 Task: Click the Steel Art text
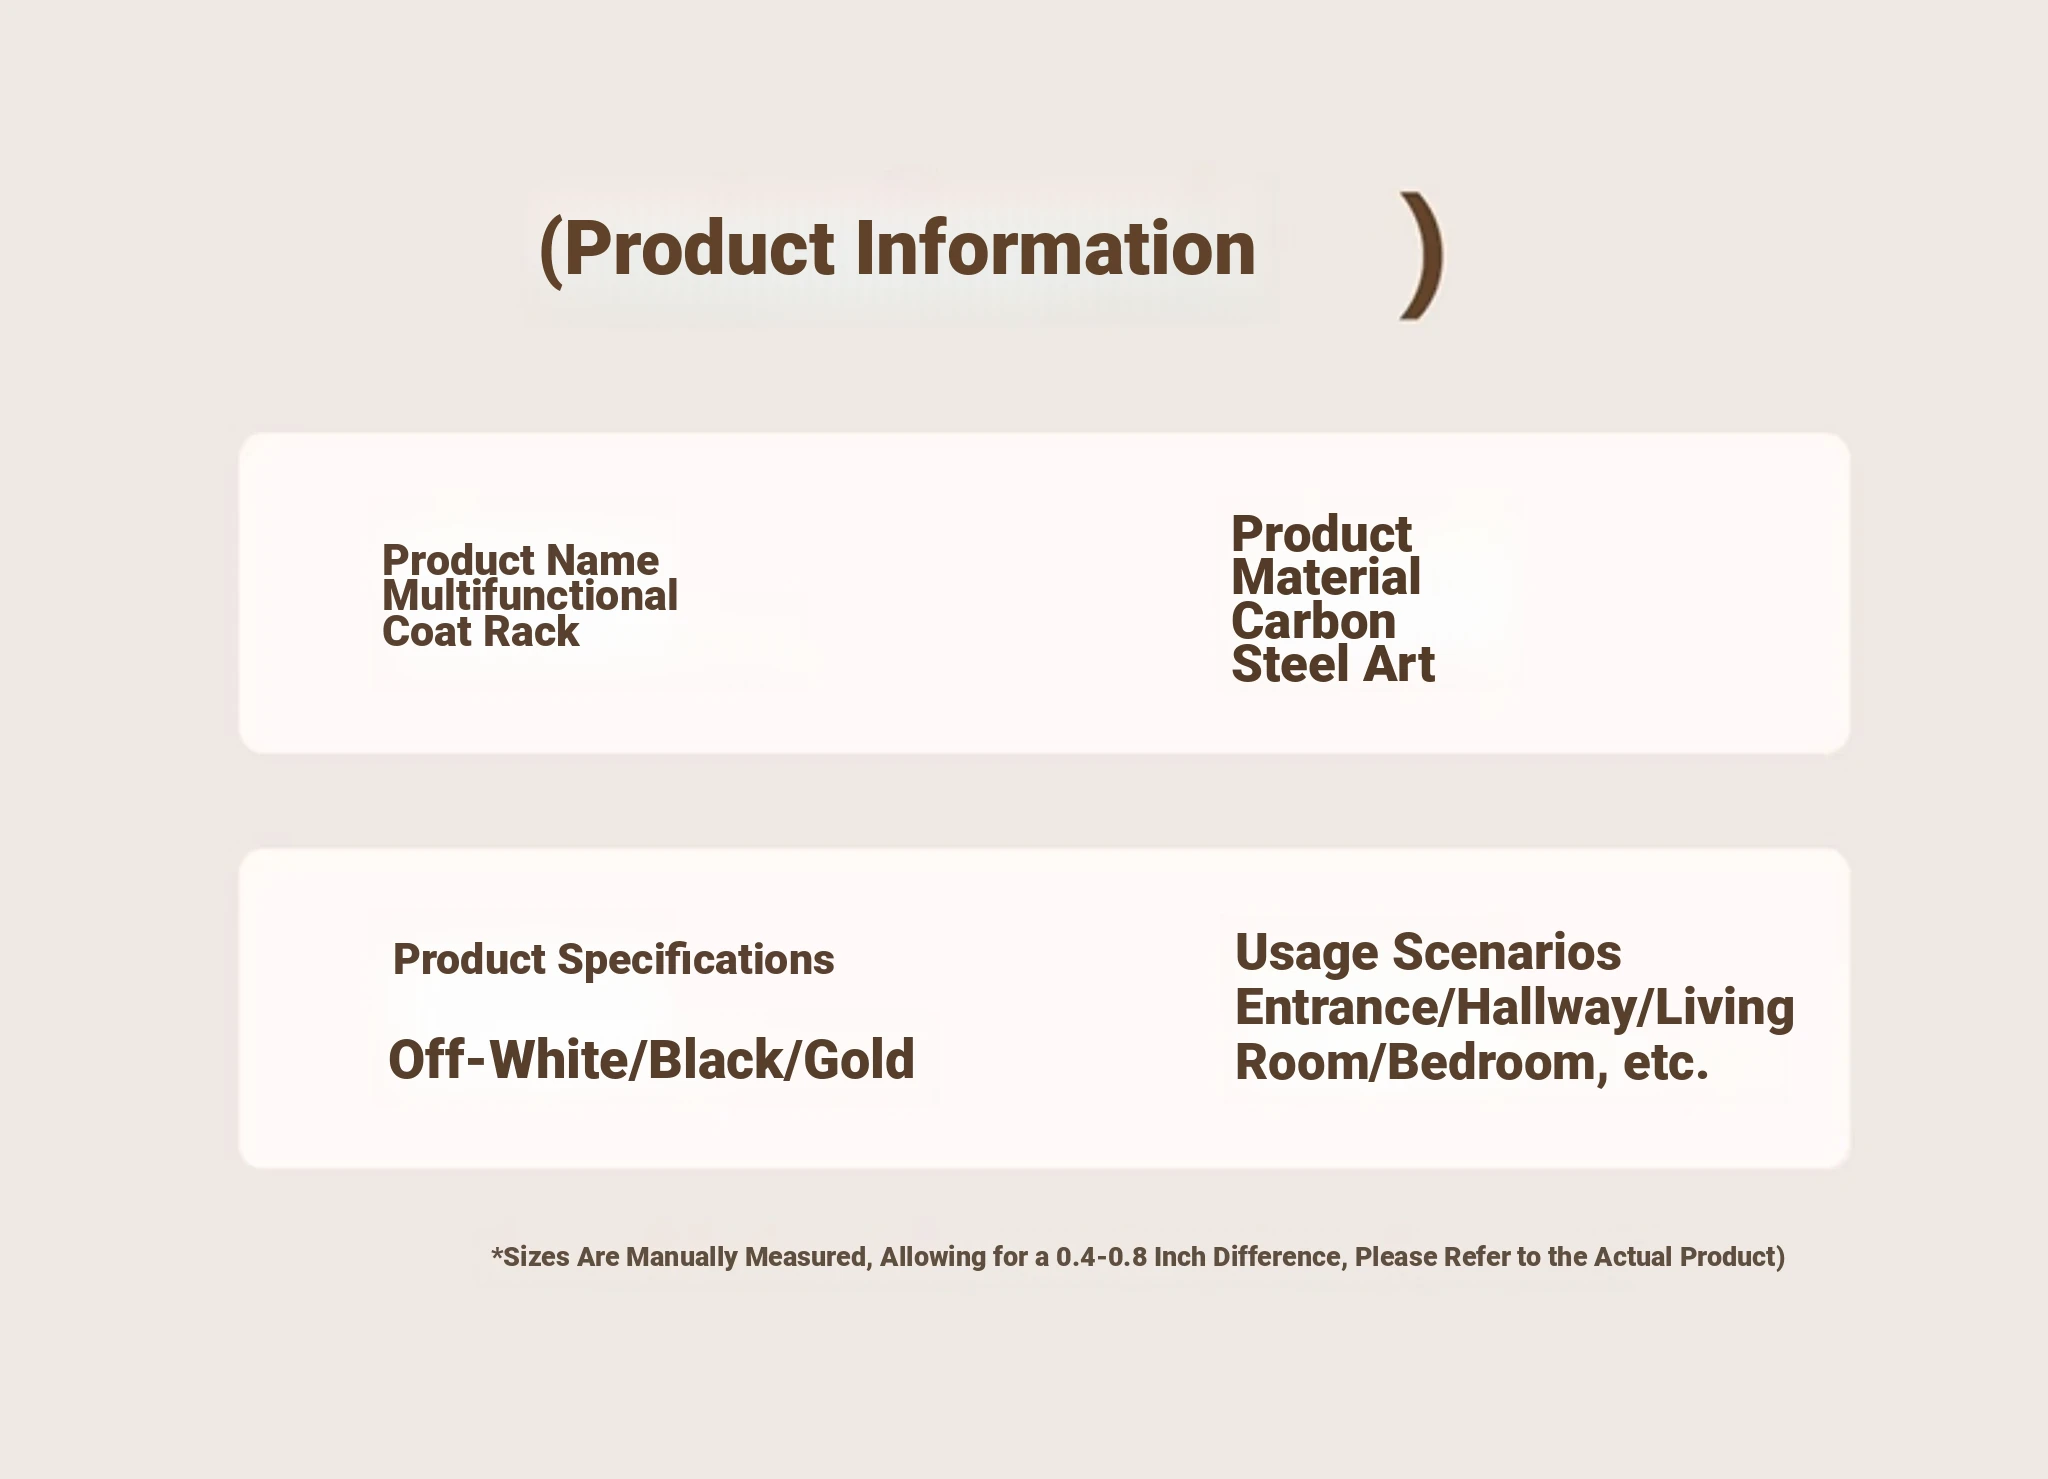[1333, 665]
